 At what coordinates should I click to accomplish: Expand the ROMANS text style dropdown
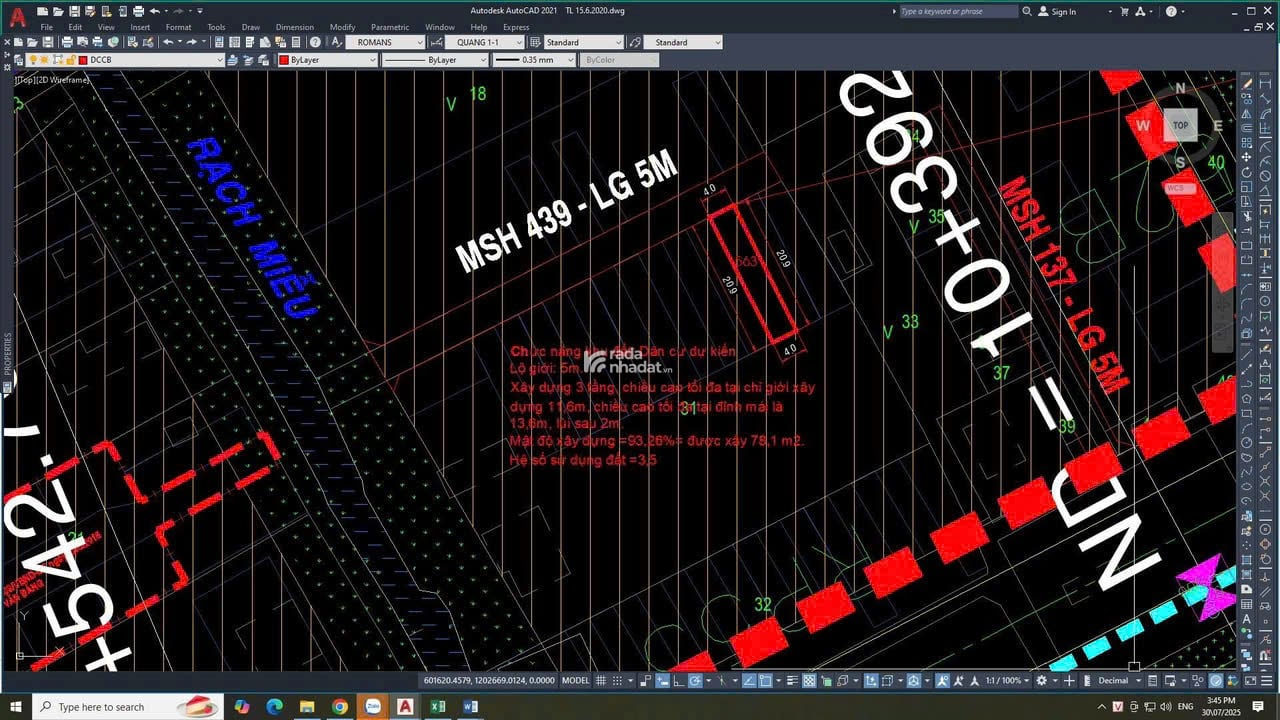coord(419,43)
